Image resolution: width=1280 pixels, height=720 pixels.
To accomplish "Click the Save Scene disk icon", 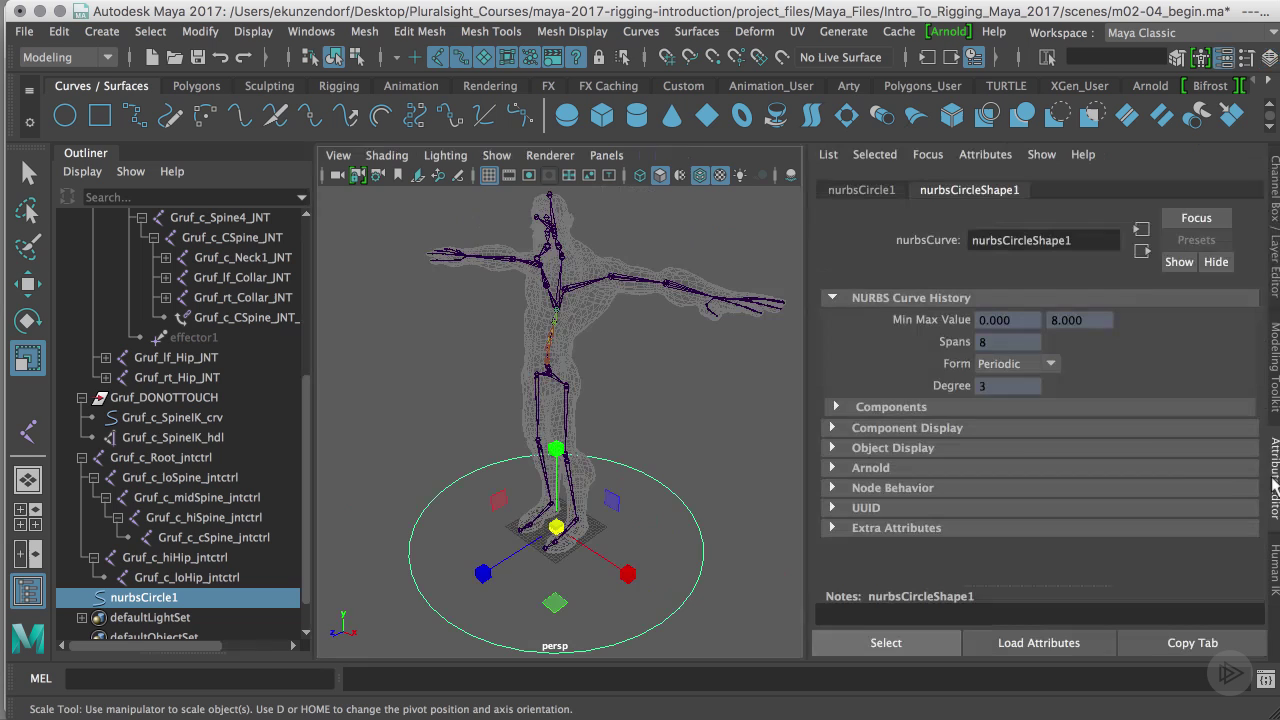I will pyautogui.click(x=197, y=57).
